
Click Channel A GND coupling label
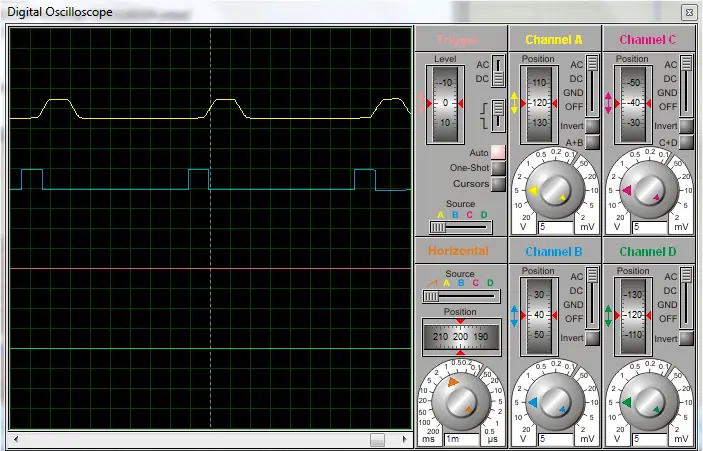[573, 93]
